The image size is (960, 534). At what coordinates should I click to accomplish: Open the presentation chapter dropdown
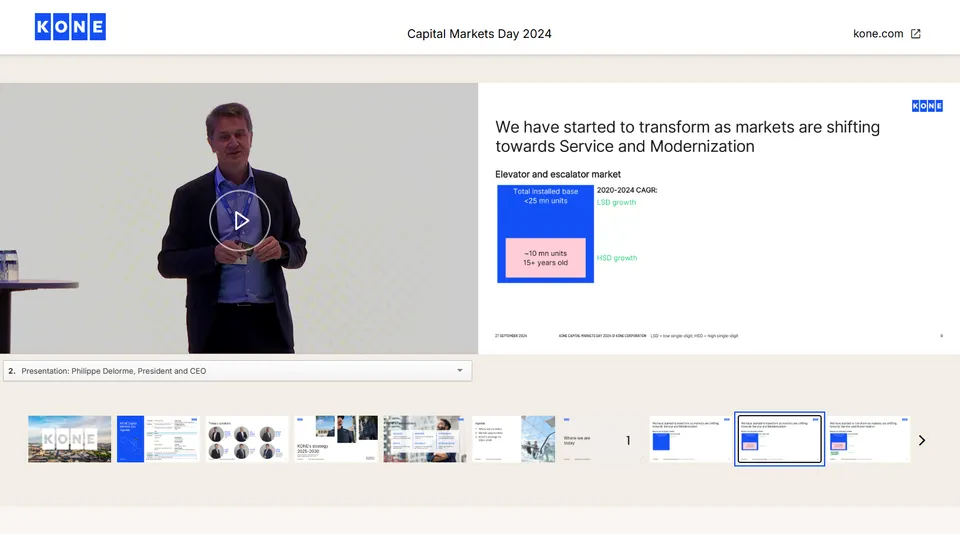[237, 371]
